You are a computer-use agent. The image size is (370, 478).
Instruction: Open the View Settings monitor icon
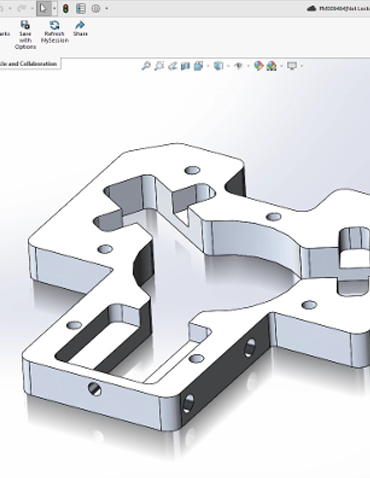click(x=292, y=66)
